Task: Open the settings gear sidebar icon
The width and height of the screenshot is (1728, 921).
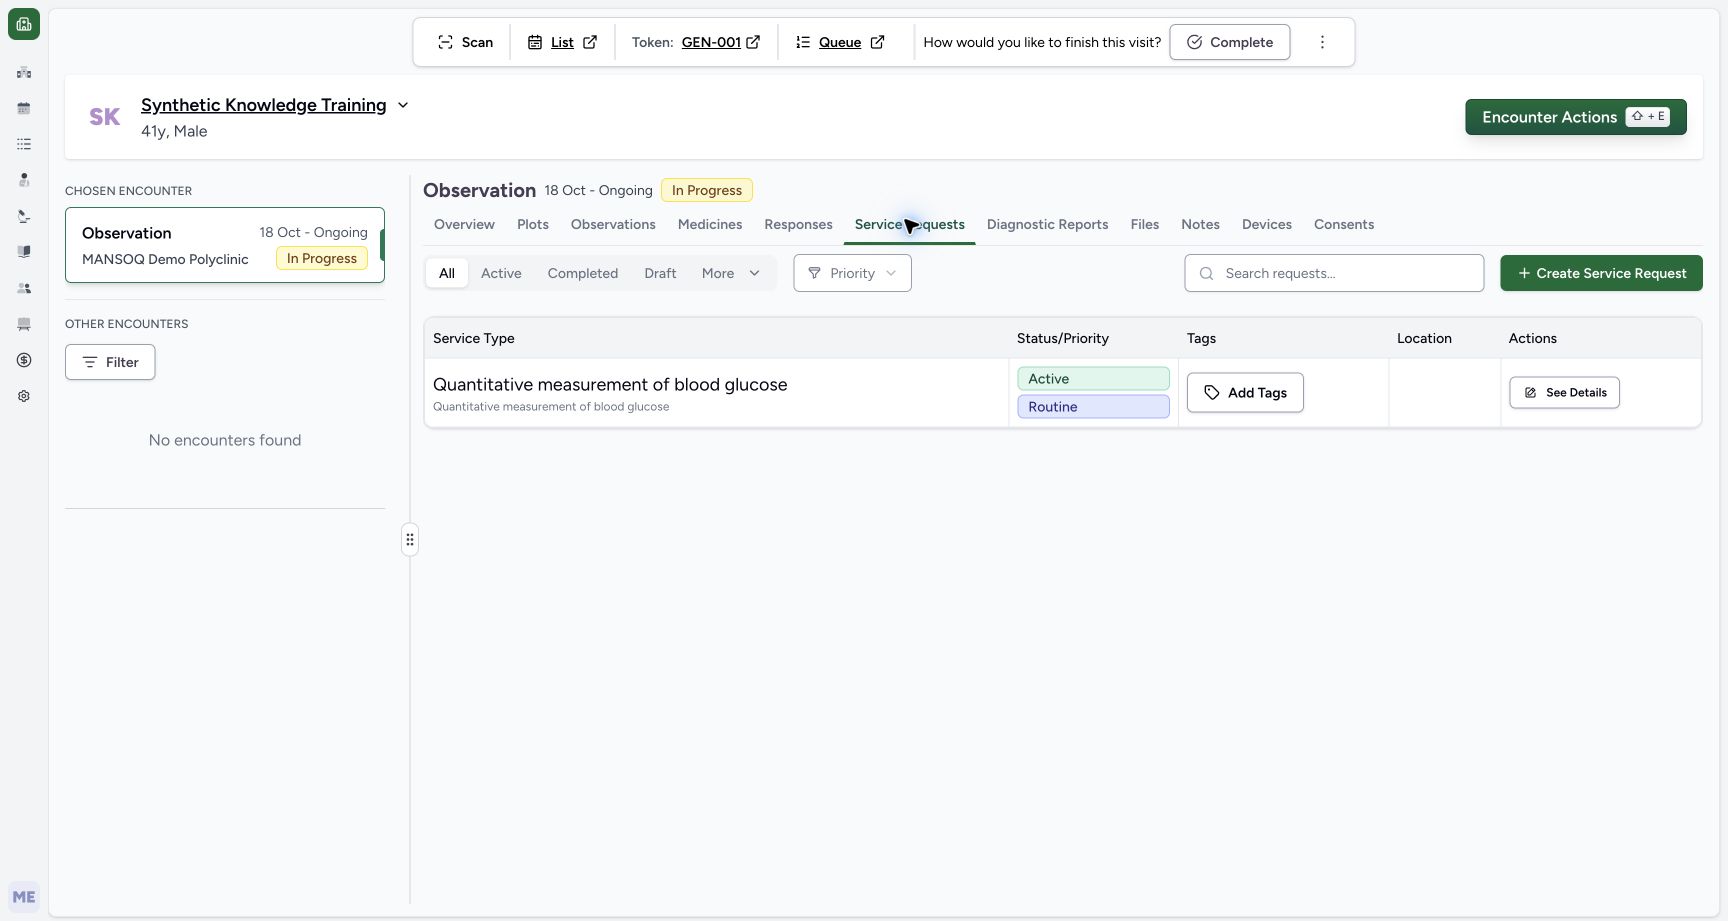Action: point(24,396)
